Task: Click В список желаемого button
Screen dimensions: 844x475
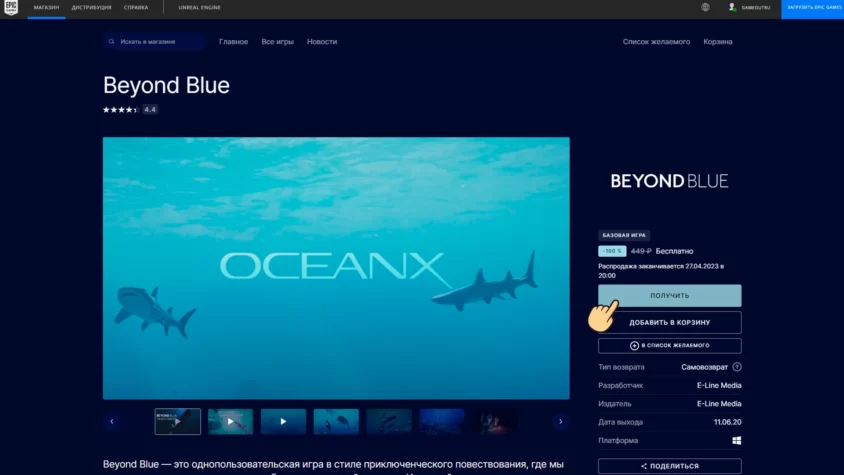Action: 670,346
